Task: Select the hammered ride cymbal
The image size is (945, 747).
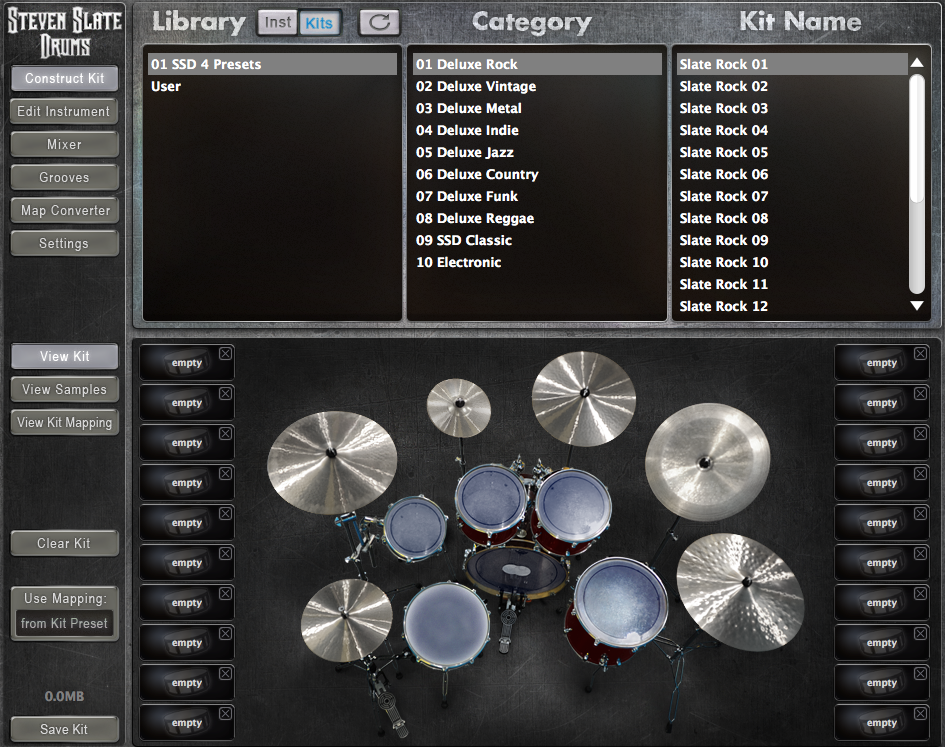Action: click(740, 593)
